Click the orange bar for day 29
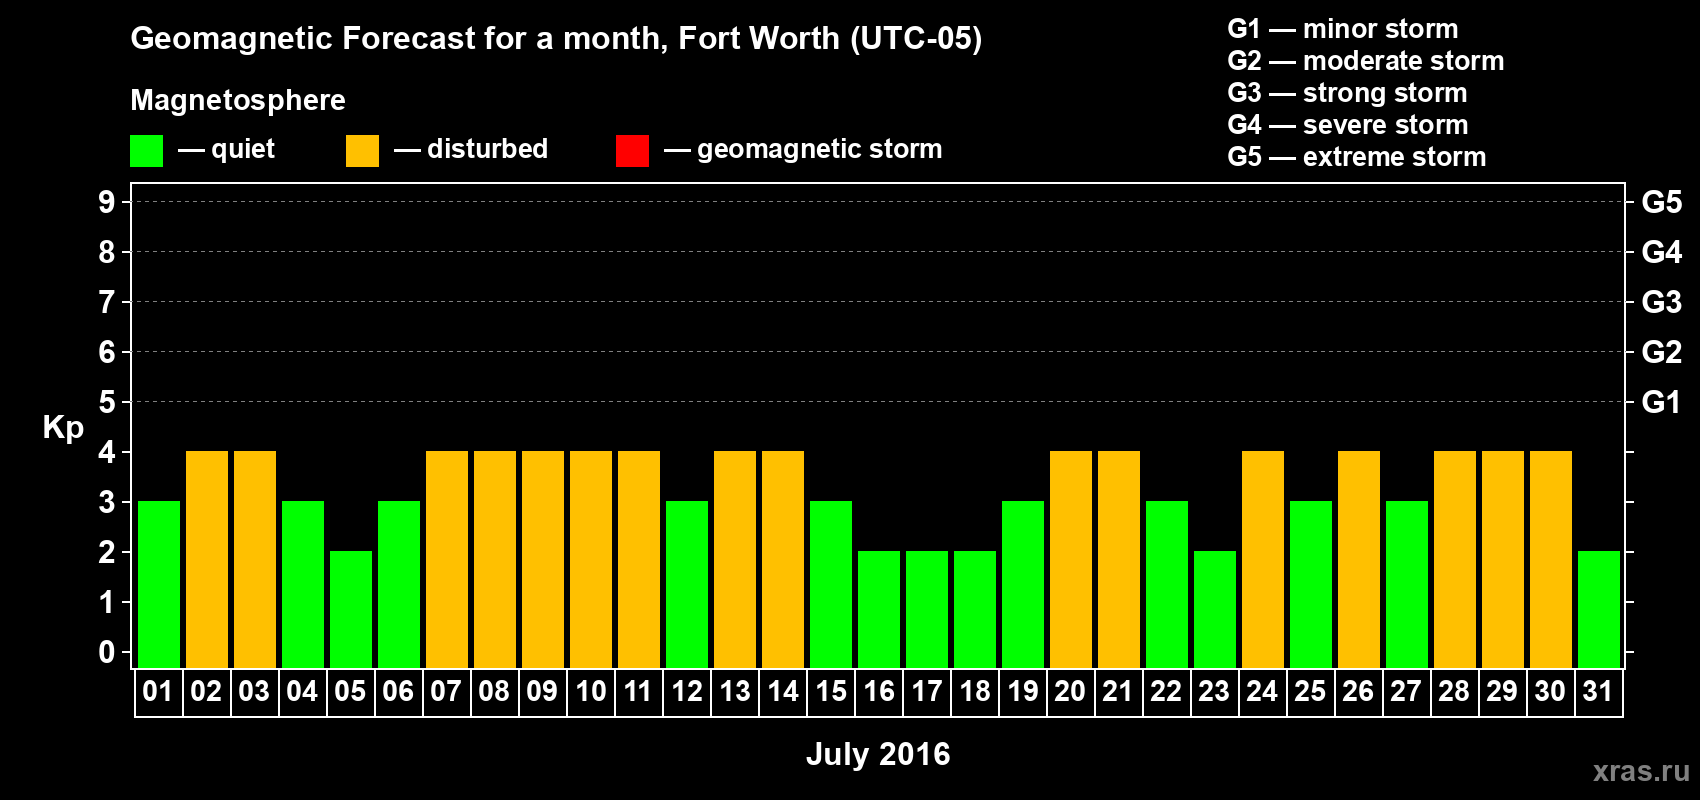Viewport: 1700px width, 800px height. pos(1503,560)
